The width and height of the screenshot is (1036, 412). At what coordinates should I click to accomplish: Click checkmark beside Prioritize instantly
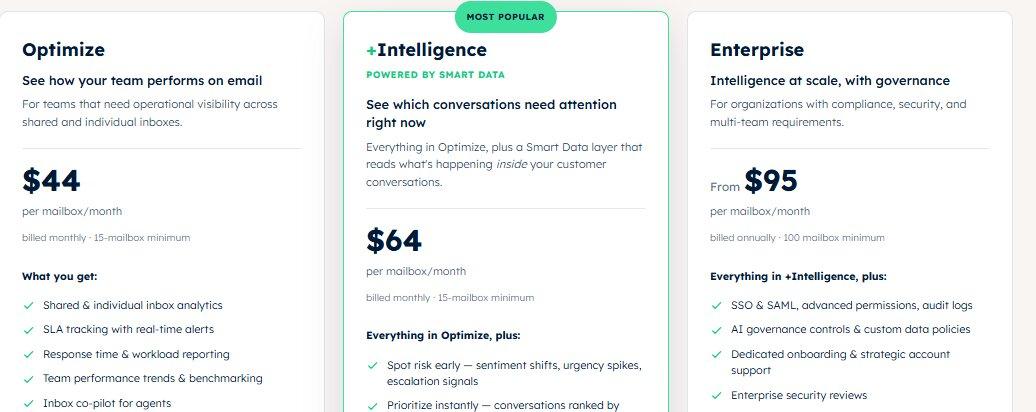coord(373,405)
